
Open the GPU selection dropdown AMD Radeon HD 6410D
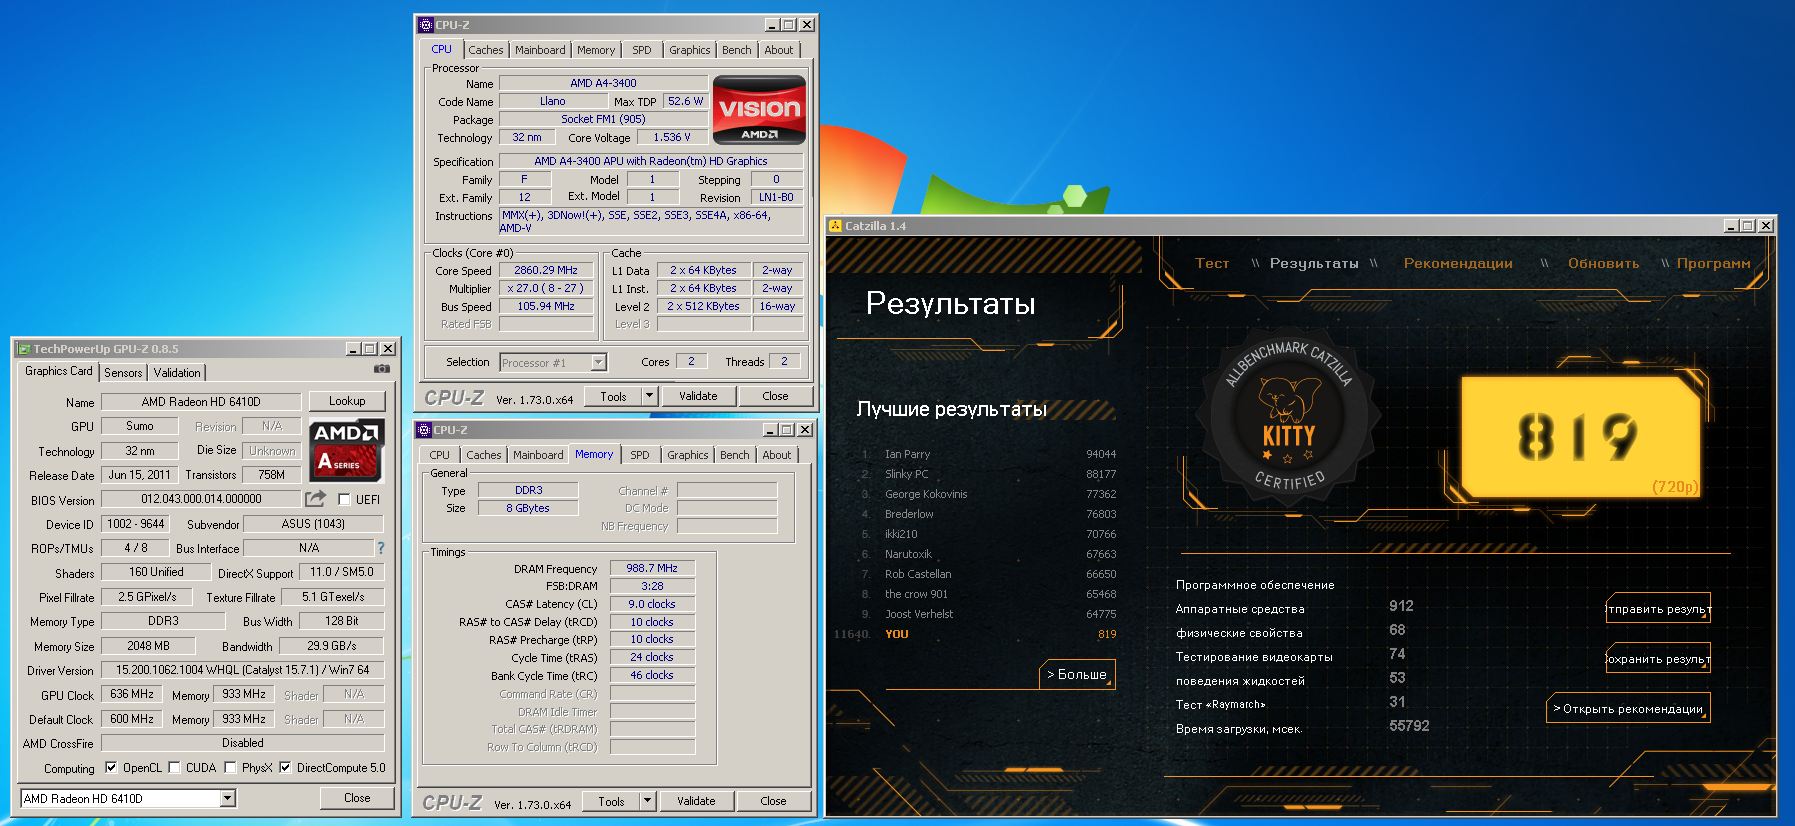tap(128, 798)
